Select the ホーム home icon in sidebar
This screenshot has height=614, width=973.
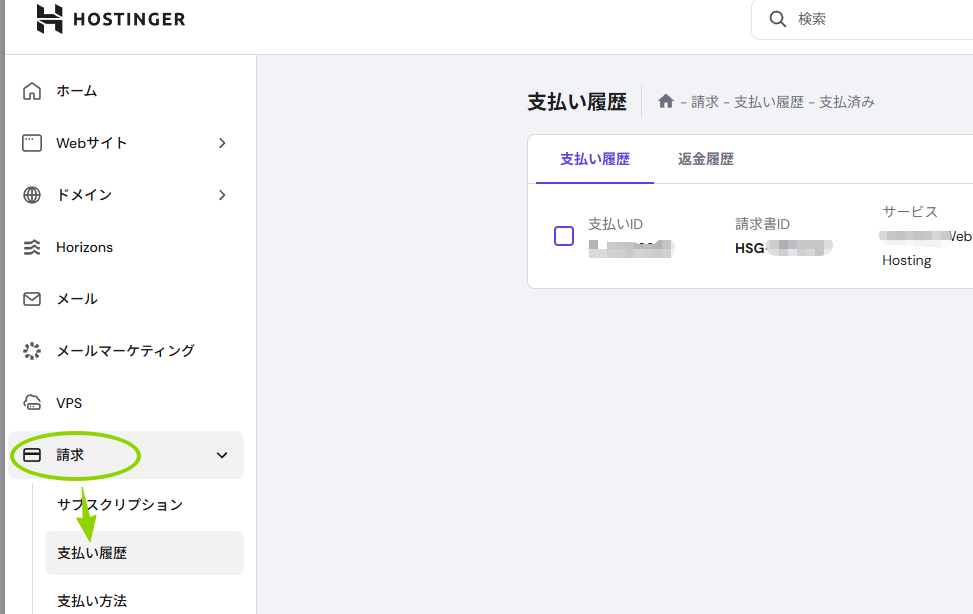coord(33,90)
